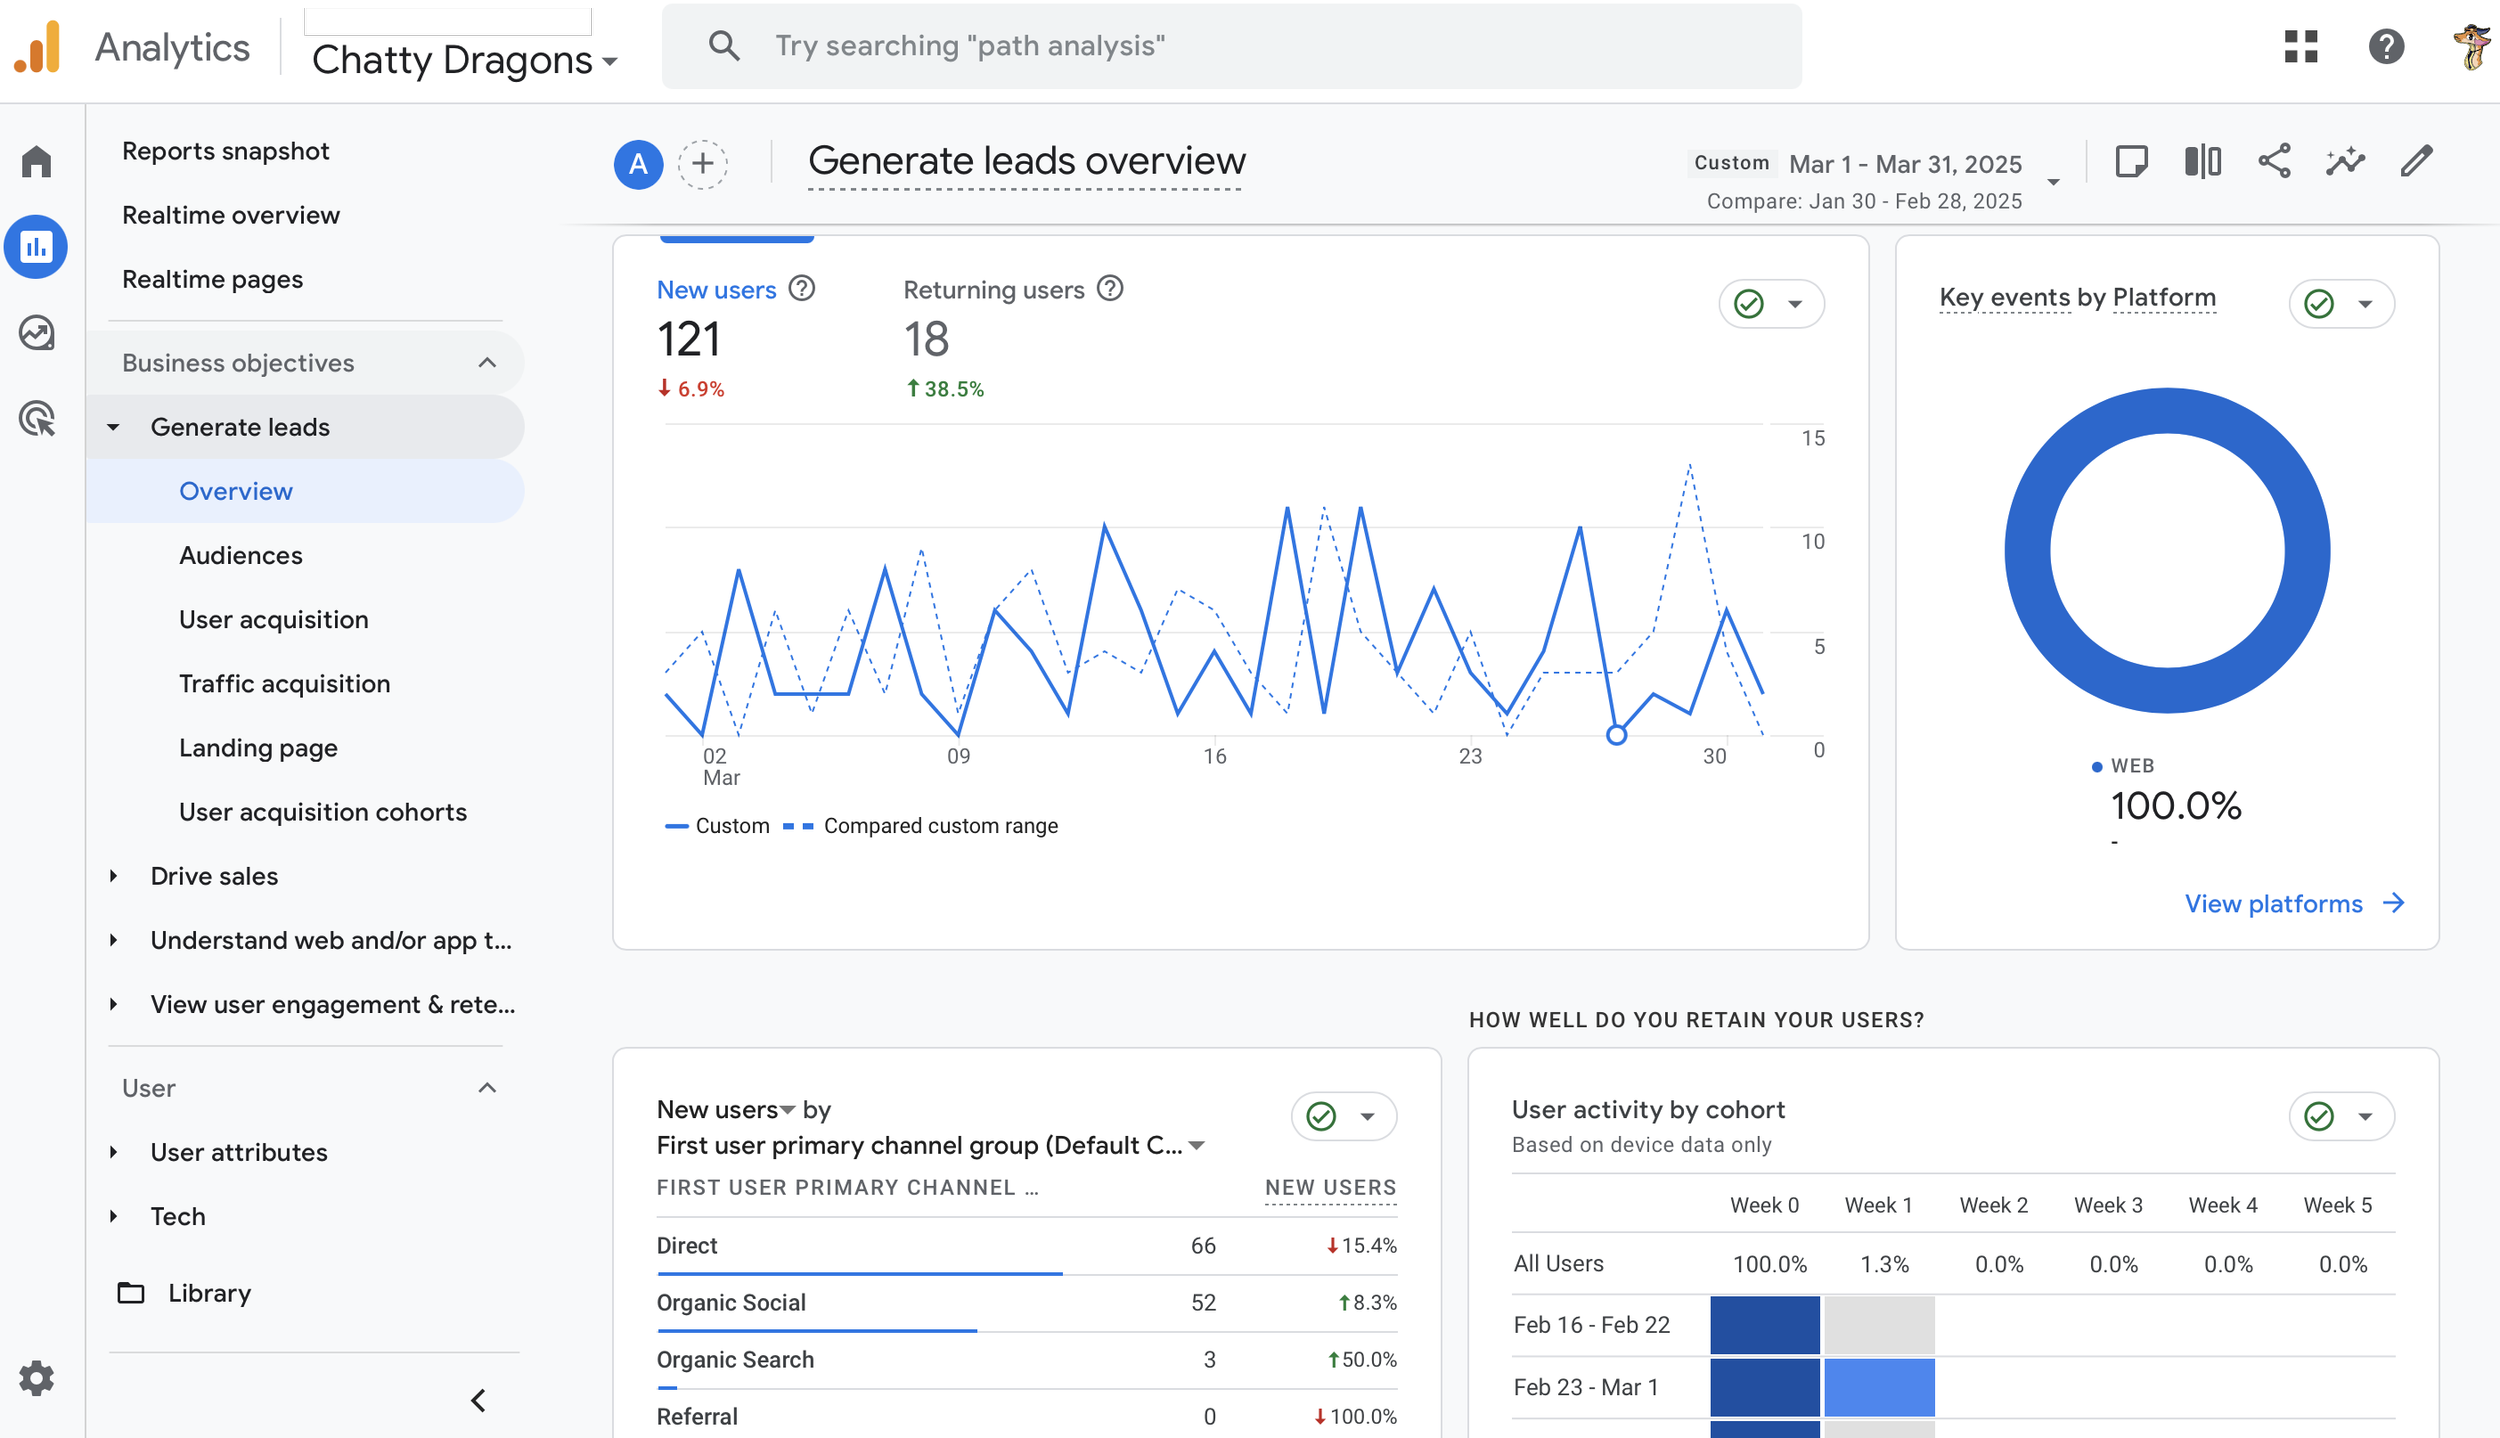2500x1438 pixels.
Task: Open the Library folder icon
Action: (131, 1292)
